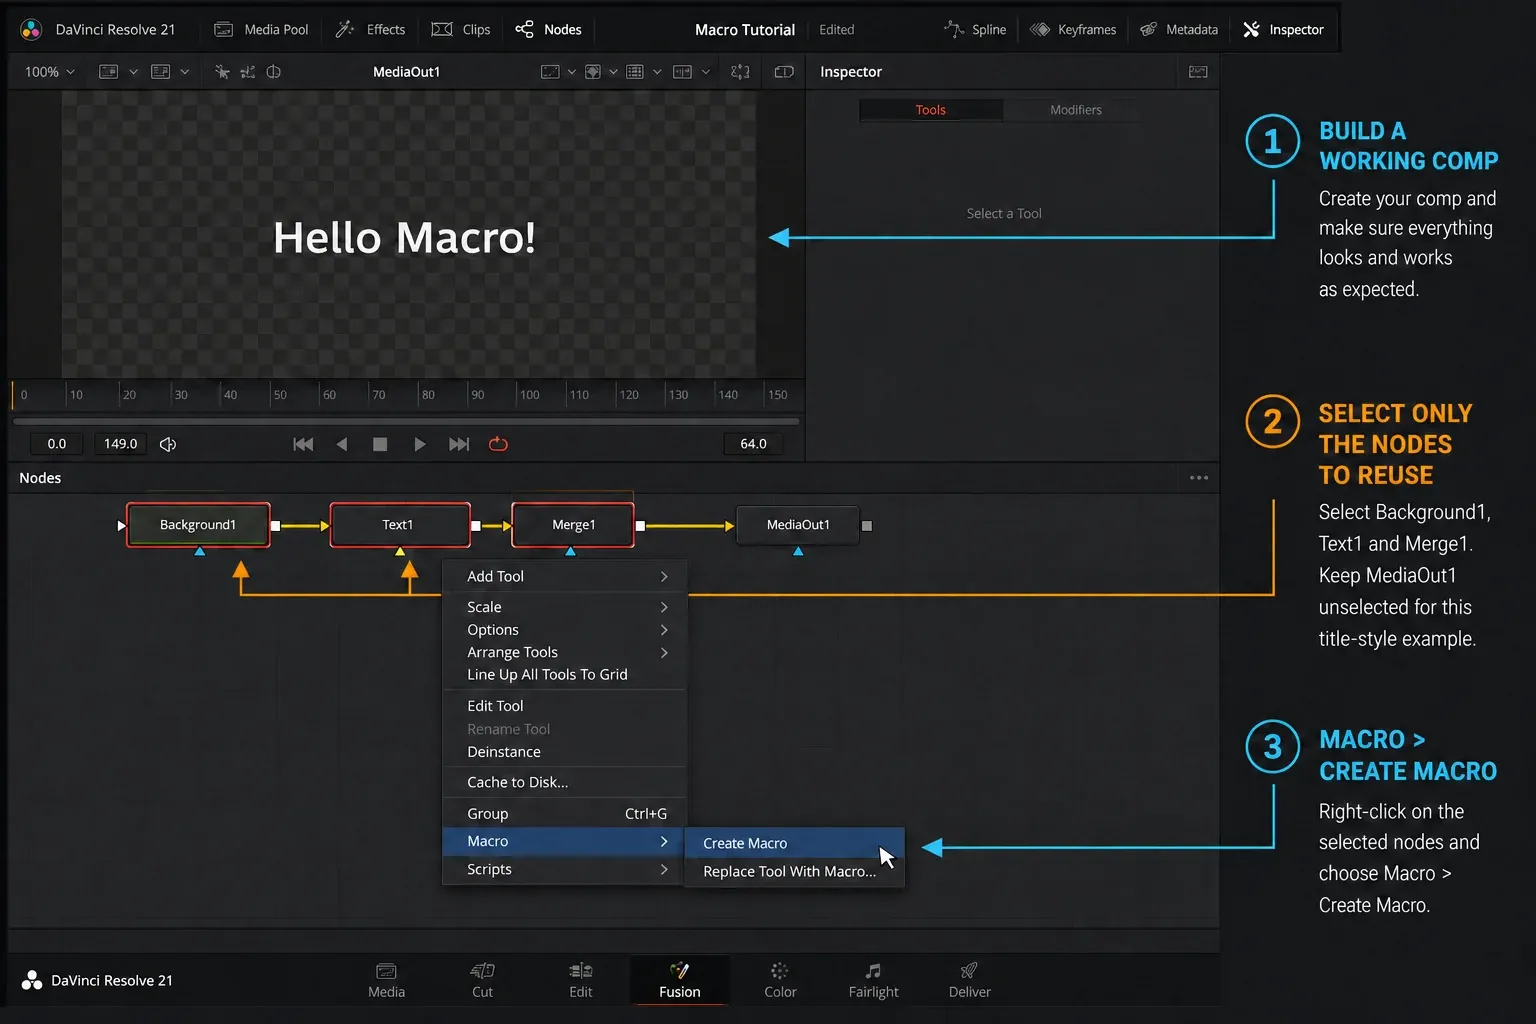Screen dimensions: 1536x1024
Task: Play reverse button
Action: click(x=342, y=444)
